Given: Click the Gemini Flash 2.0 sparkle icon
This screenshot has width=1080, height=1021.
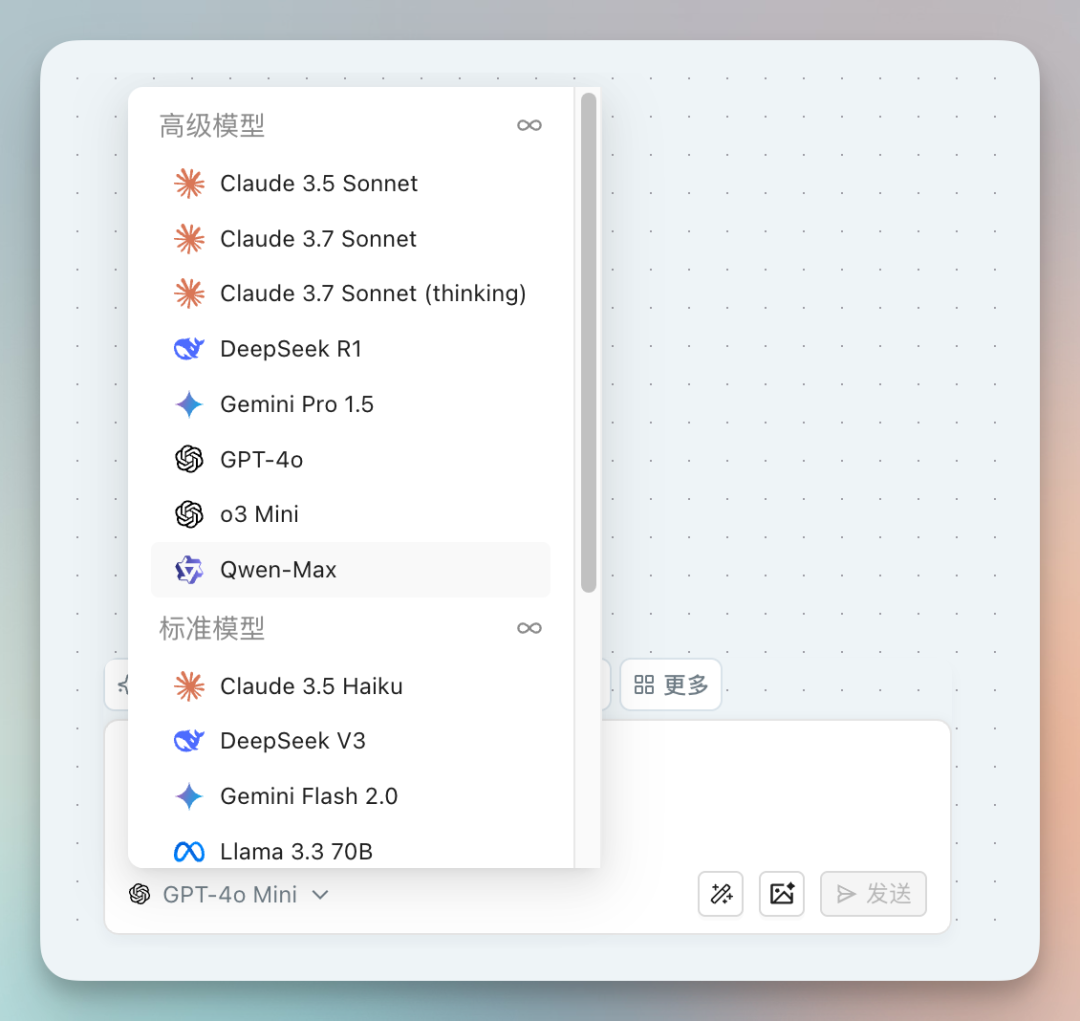Looking at the screenshot, I should (189, 796).
